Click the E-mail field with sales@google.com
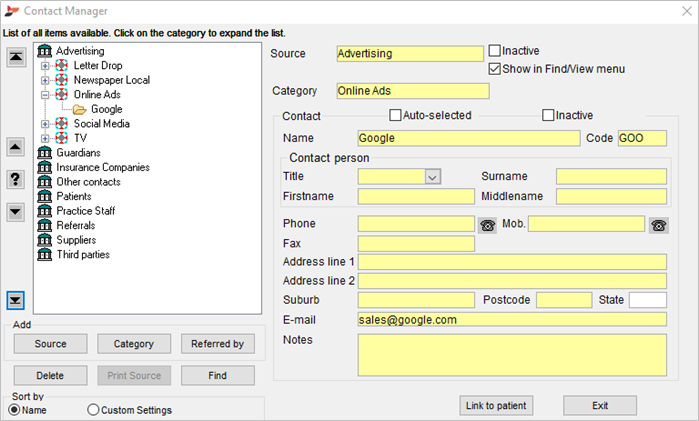Image resolution: width=699 pixels, height=421 pixels. coord(512,320)
